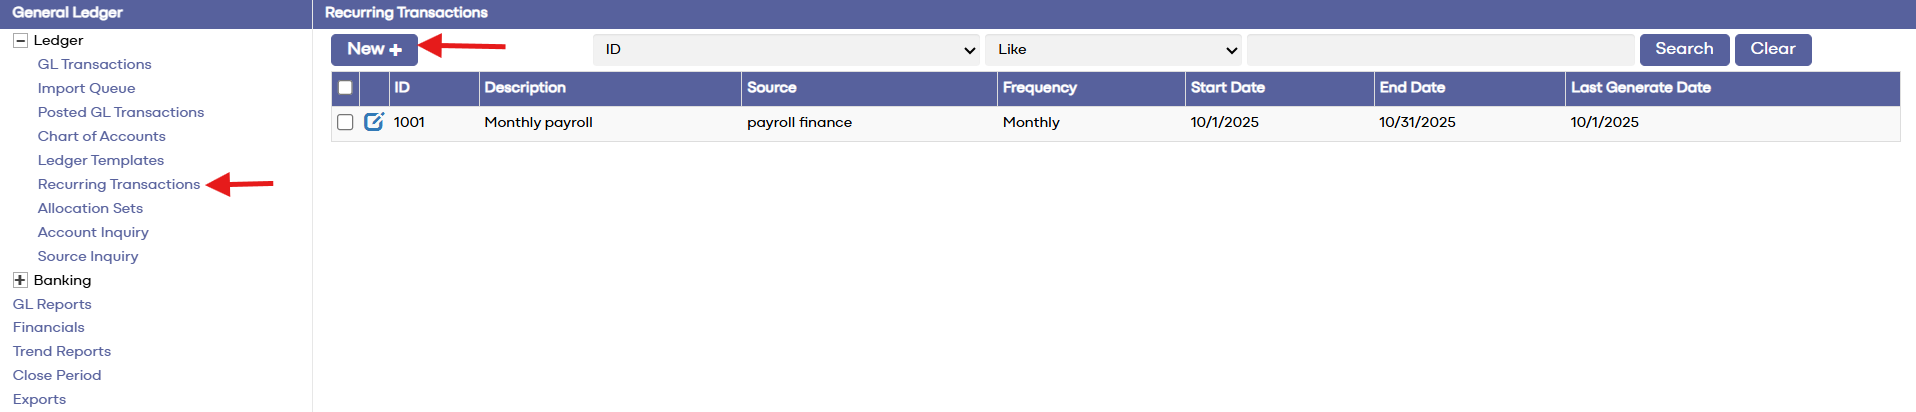Image resolution: width=1916 pixels, height=412 pixels.
Task: Open the Like operator dropdown
Action: (x=1113, y=50)
